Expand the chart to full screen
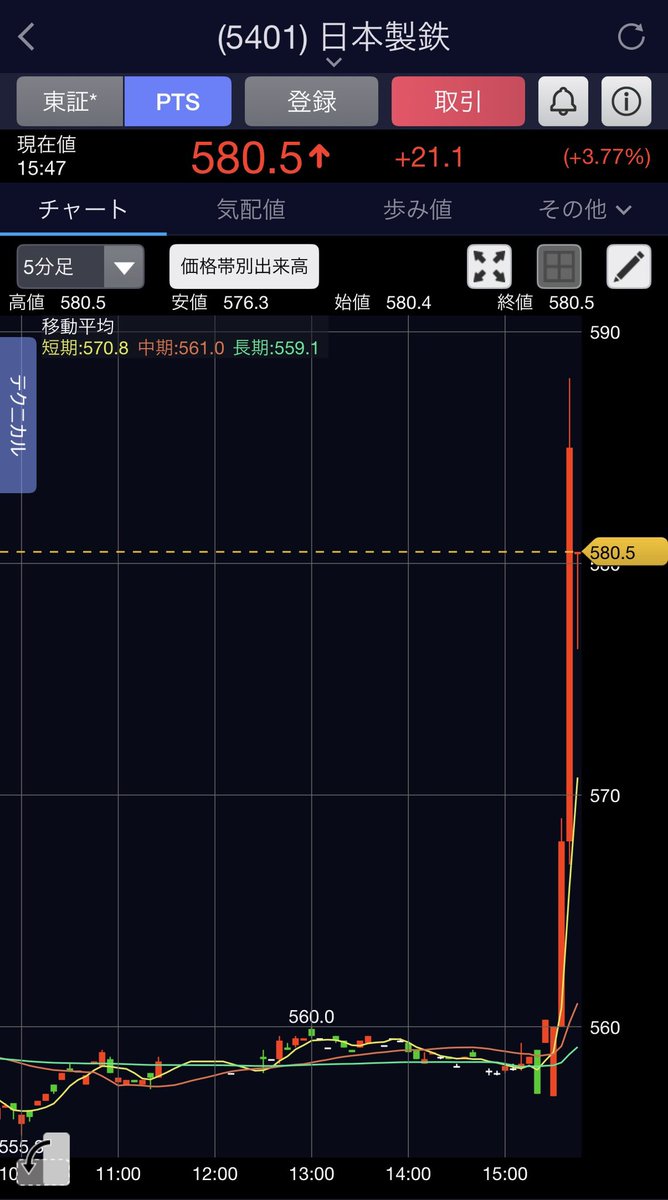This screenshot has width=668, height=1200. pyautogui.click(x=490, y=267)
